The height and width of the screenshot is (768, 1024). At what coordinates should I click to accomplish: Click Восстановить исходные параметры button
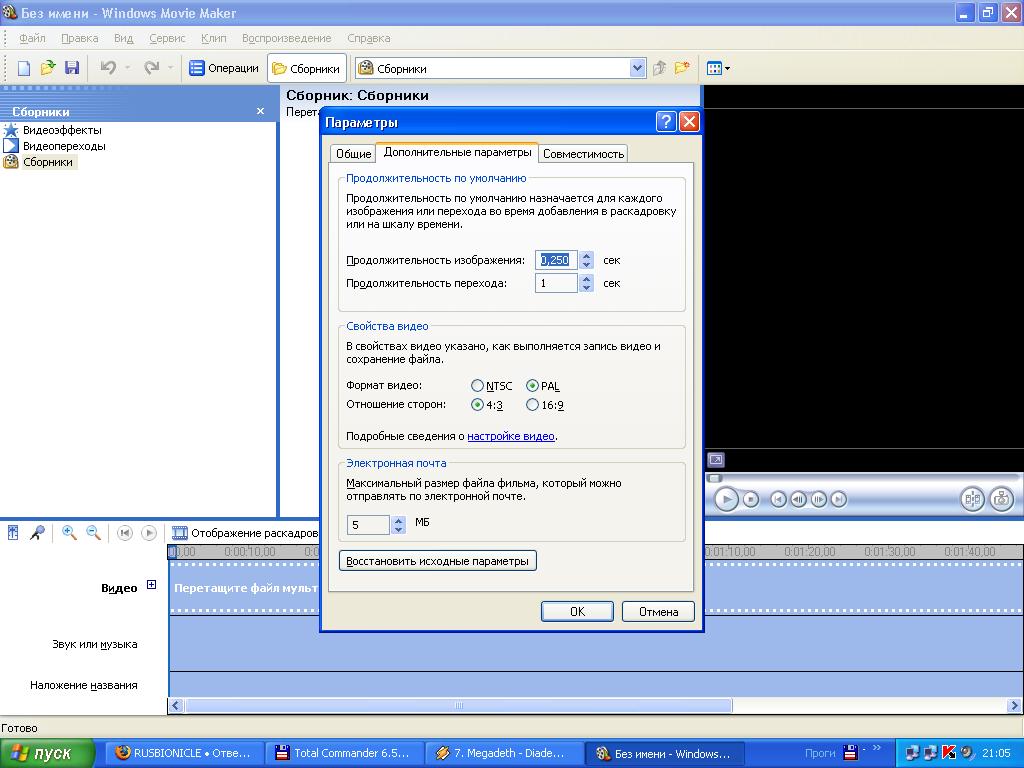coord(438,561)
